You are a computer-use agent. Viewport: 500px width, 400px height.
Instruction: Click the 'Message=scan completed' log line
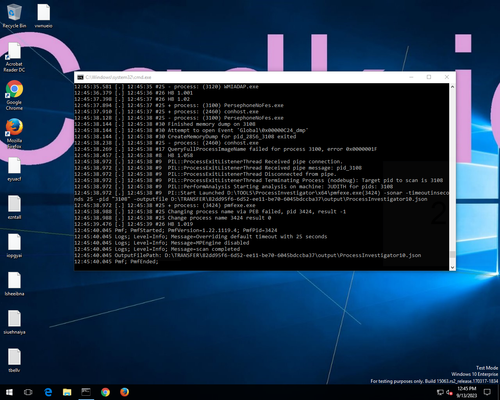[x=157, y=249]
